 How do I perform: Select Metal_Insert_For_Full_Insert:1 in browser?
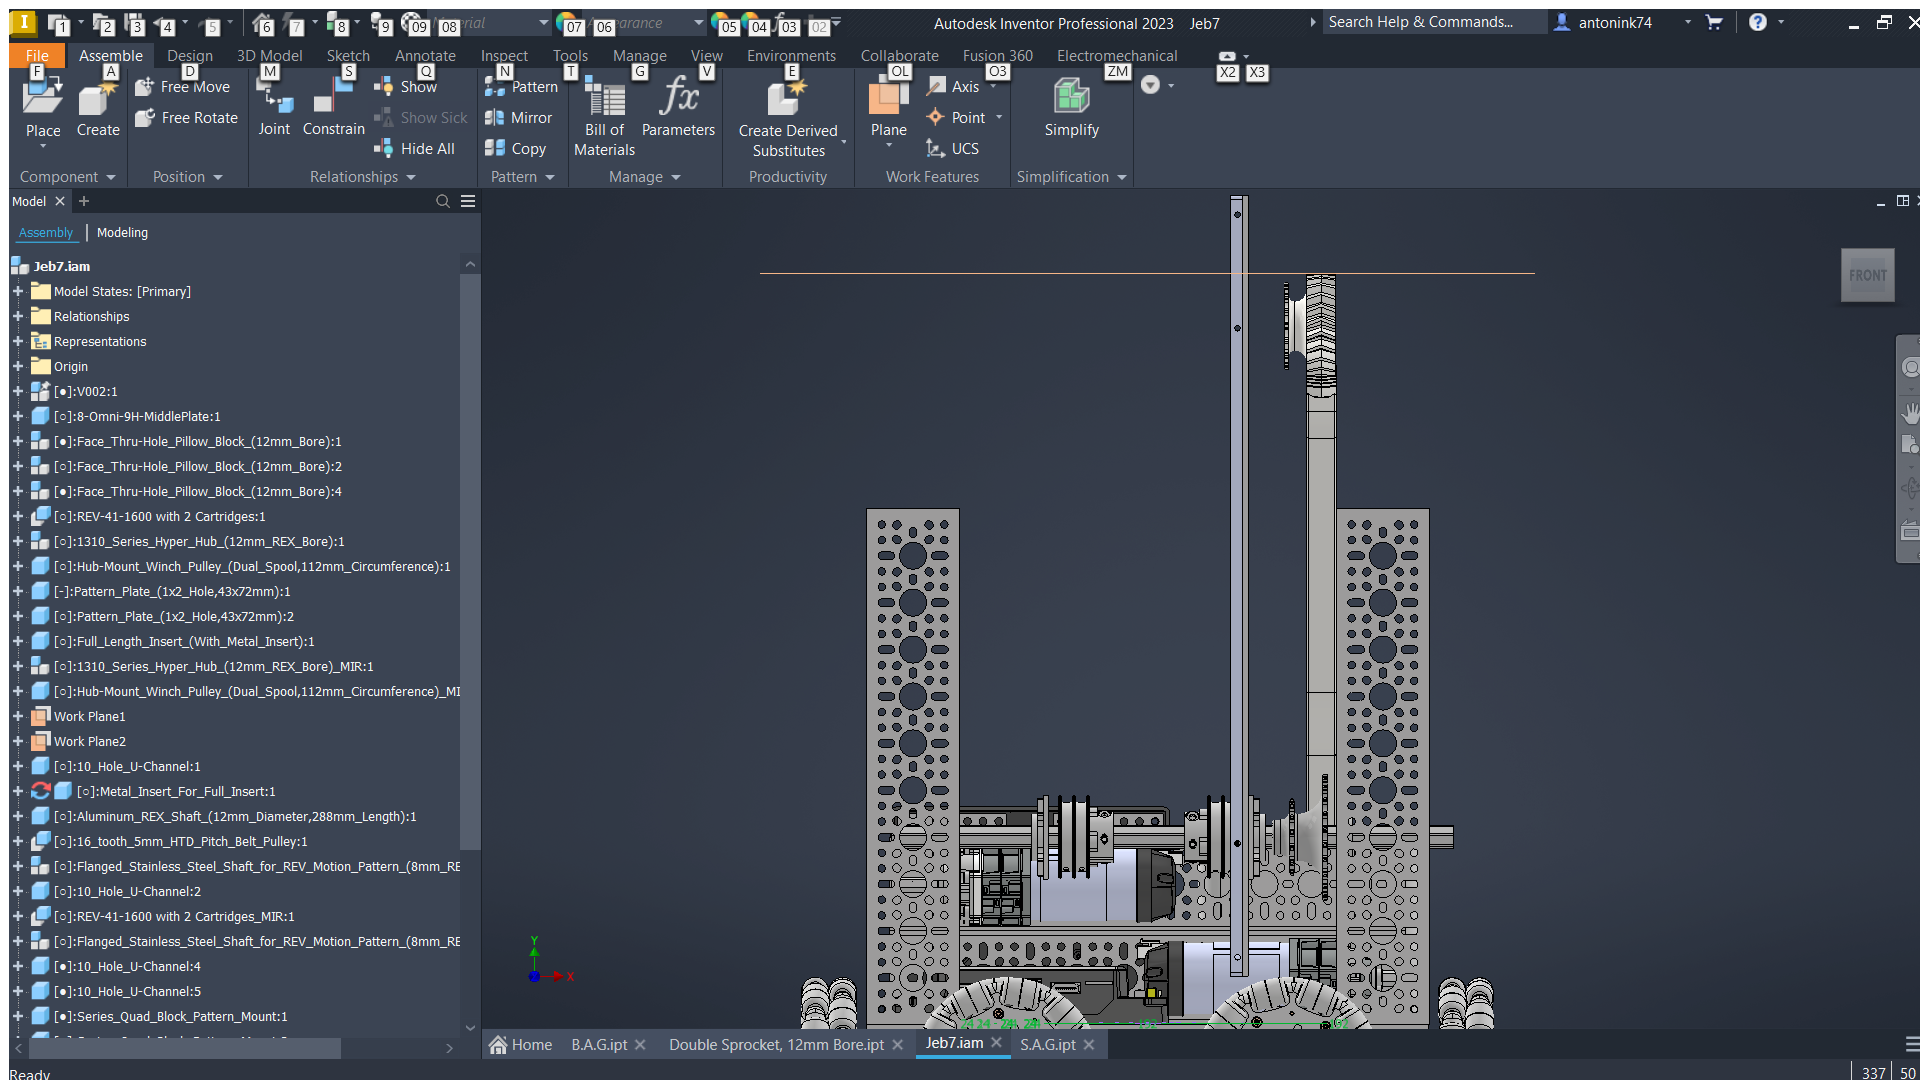[x=176, y=792]
